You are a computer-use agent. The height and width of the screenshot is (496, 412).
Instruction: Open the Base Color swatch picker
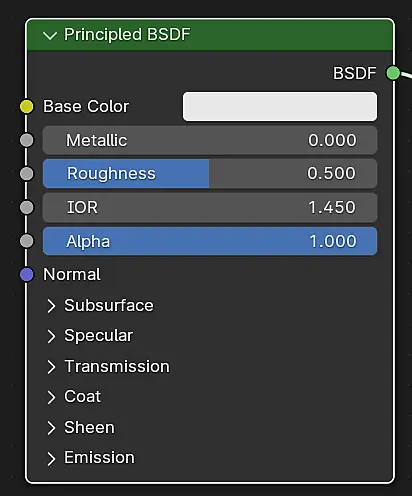280,107
